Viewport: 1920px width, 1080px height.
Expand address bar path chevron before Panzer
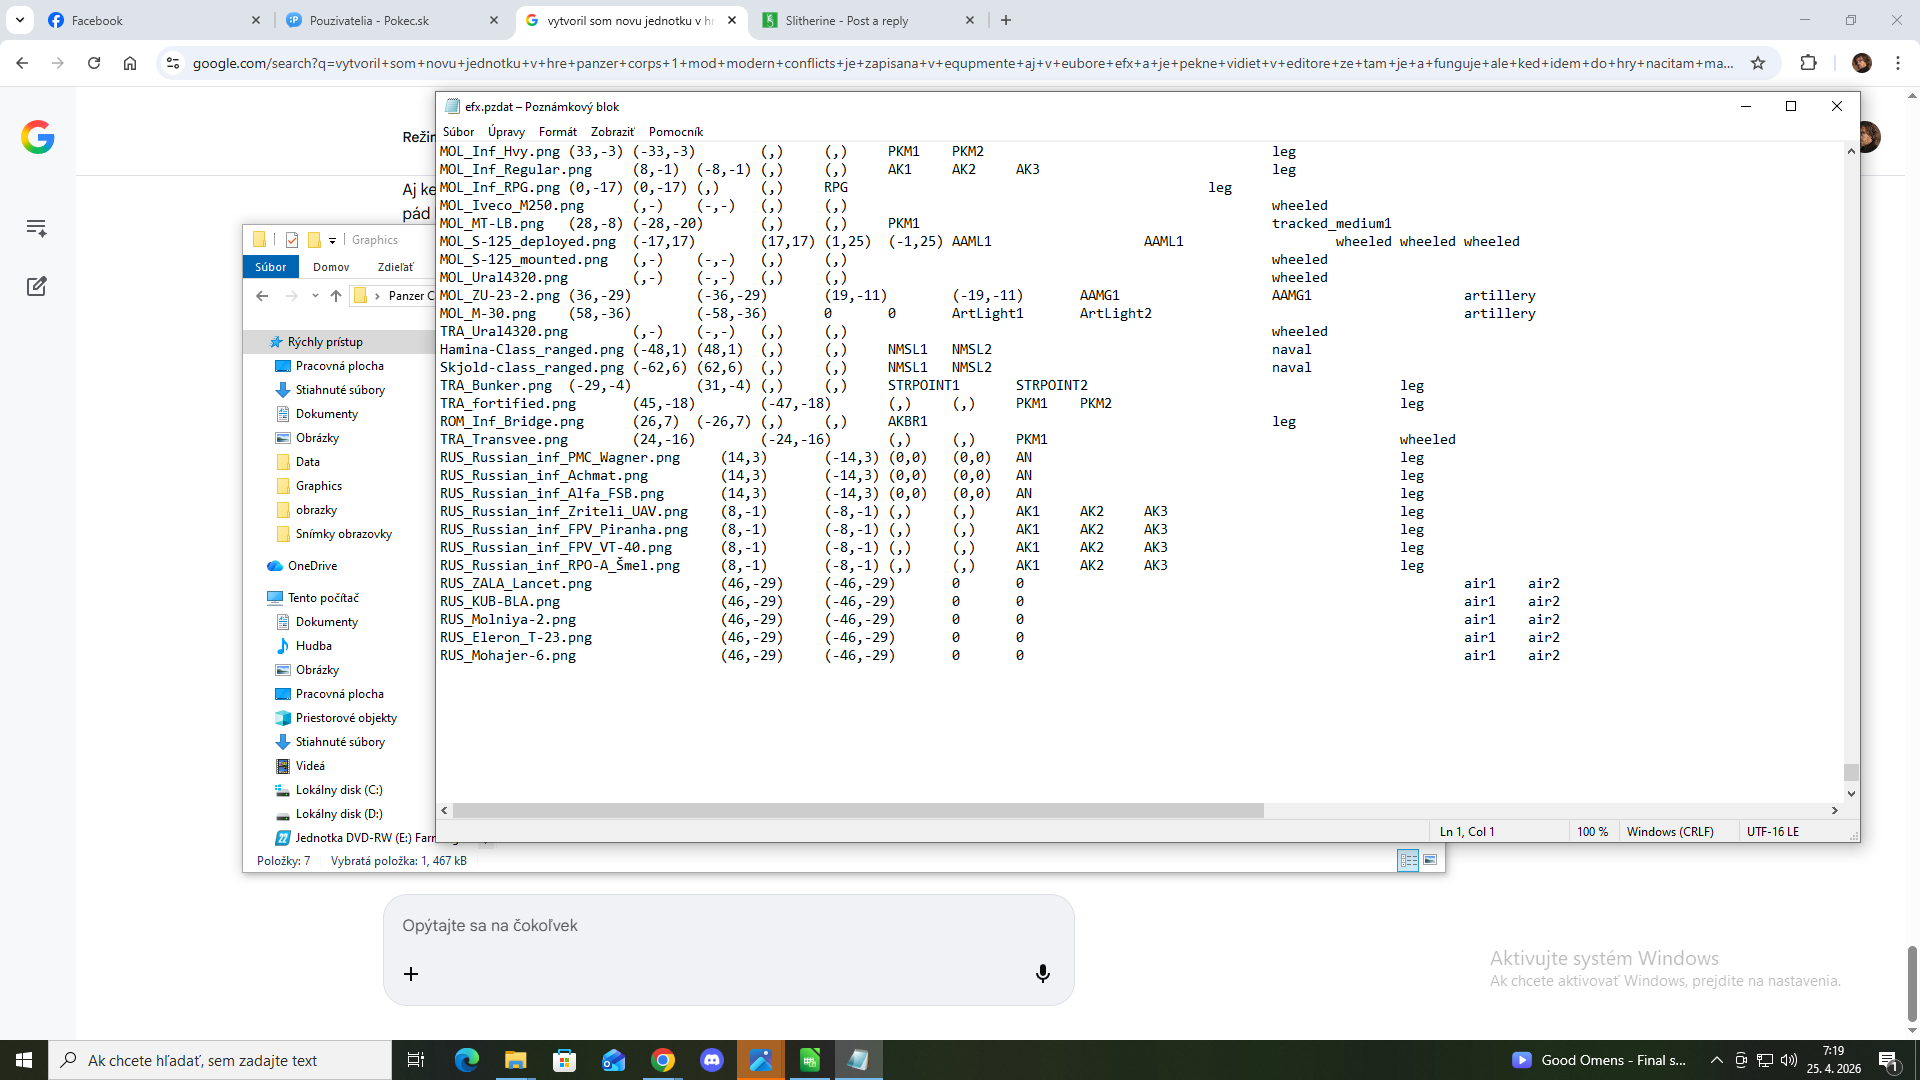pos(377,296)
